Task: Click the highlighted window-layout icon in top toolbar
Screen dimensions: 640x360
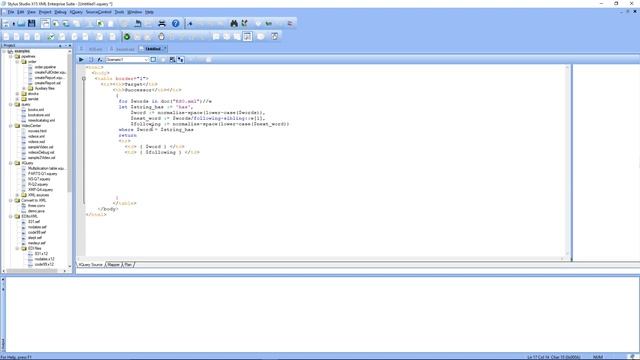Action: pos(45,24)
